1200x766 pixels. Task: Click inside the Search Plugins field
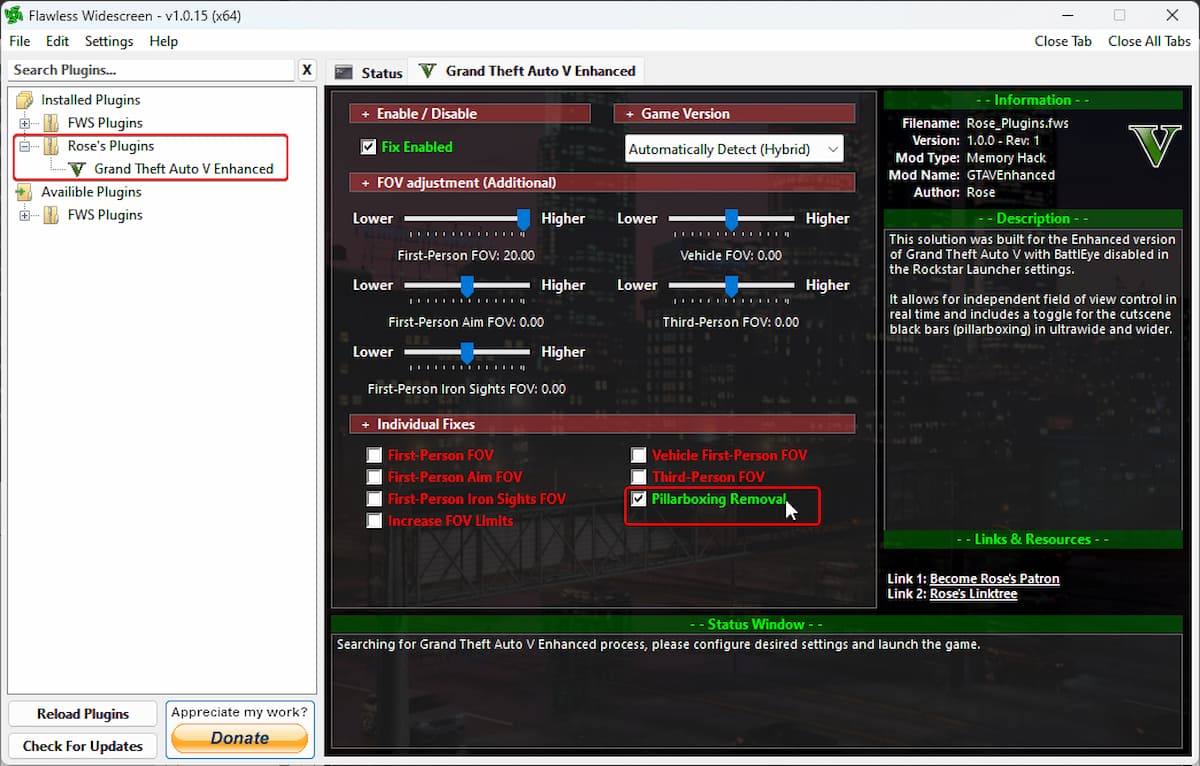point(150,70)
